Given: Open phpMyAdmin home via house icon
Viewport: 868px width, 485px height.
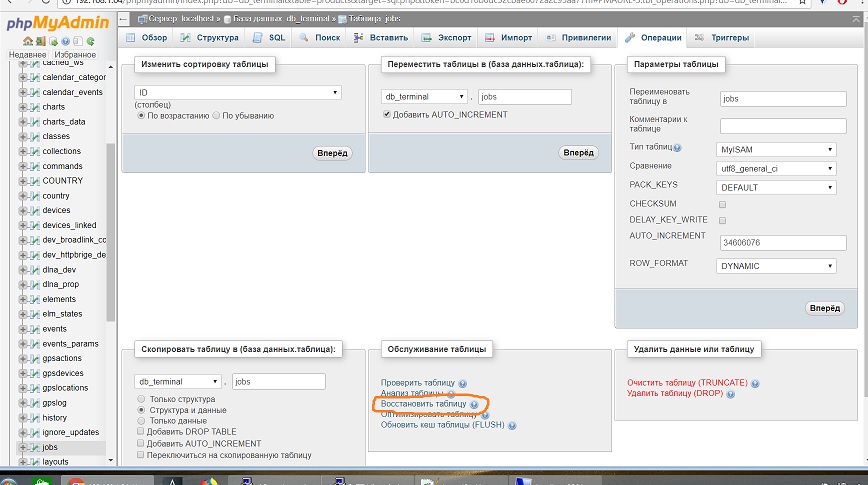Looking at the screenshot, I should tap(28, 41).
